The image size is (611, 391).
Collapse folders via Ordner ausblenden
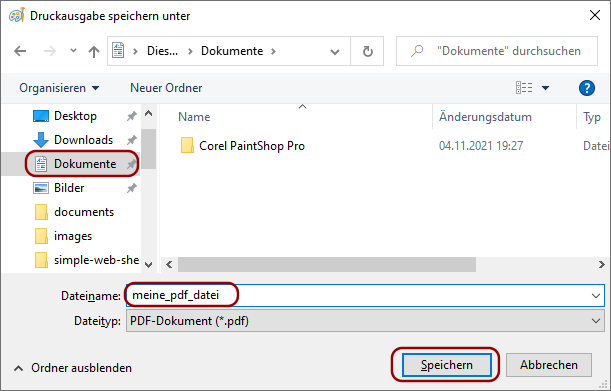(x=73, y=368)
